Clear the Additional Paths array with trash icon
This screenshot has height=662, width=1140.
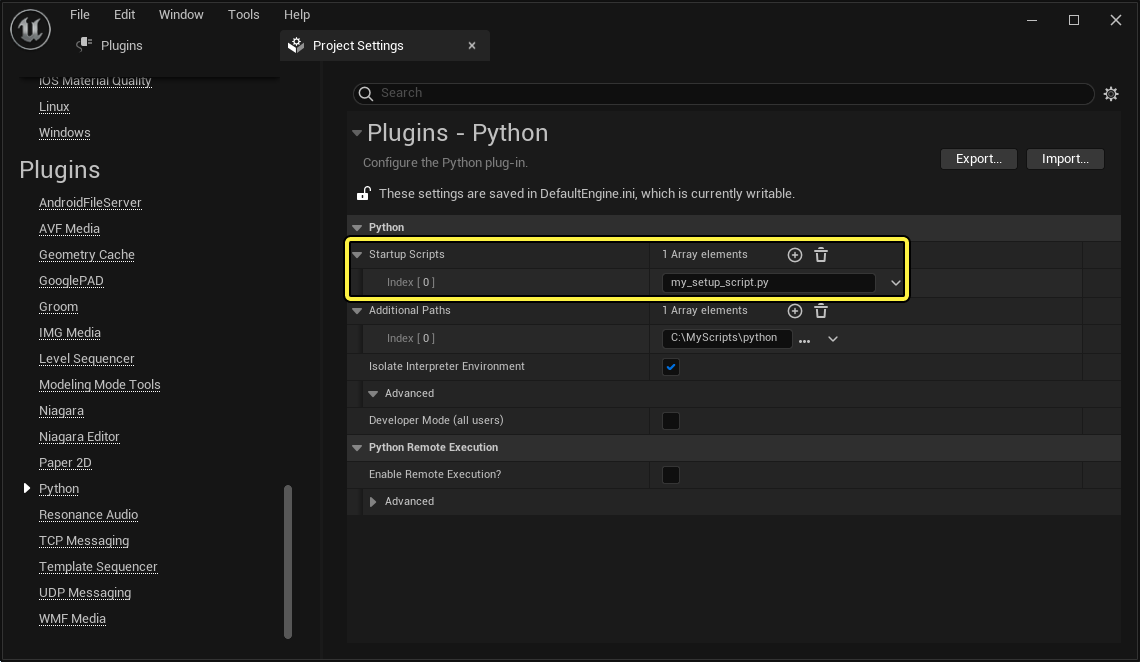[820, 311]
